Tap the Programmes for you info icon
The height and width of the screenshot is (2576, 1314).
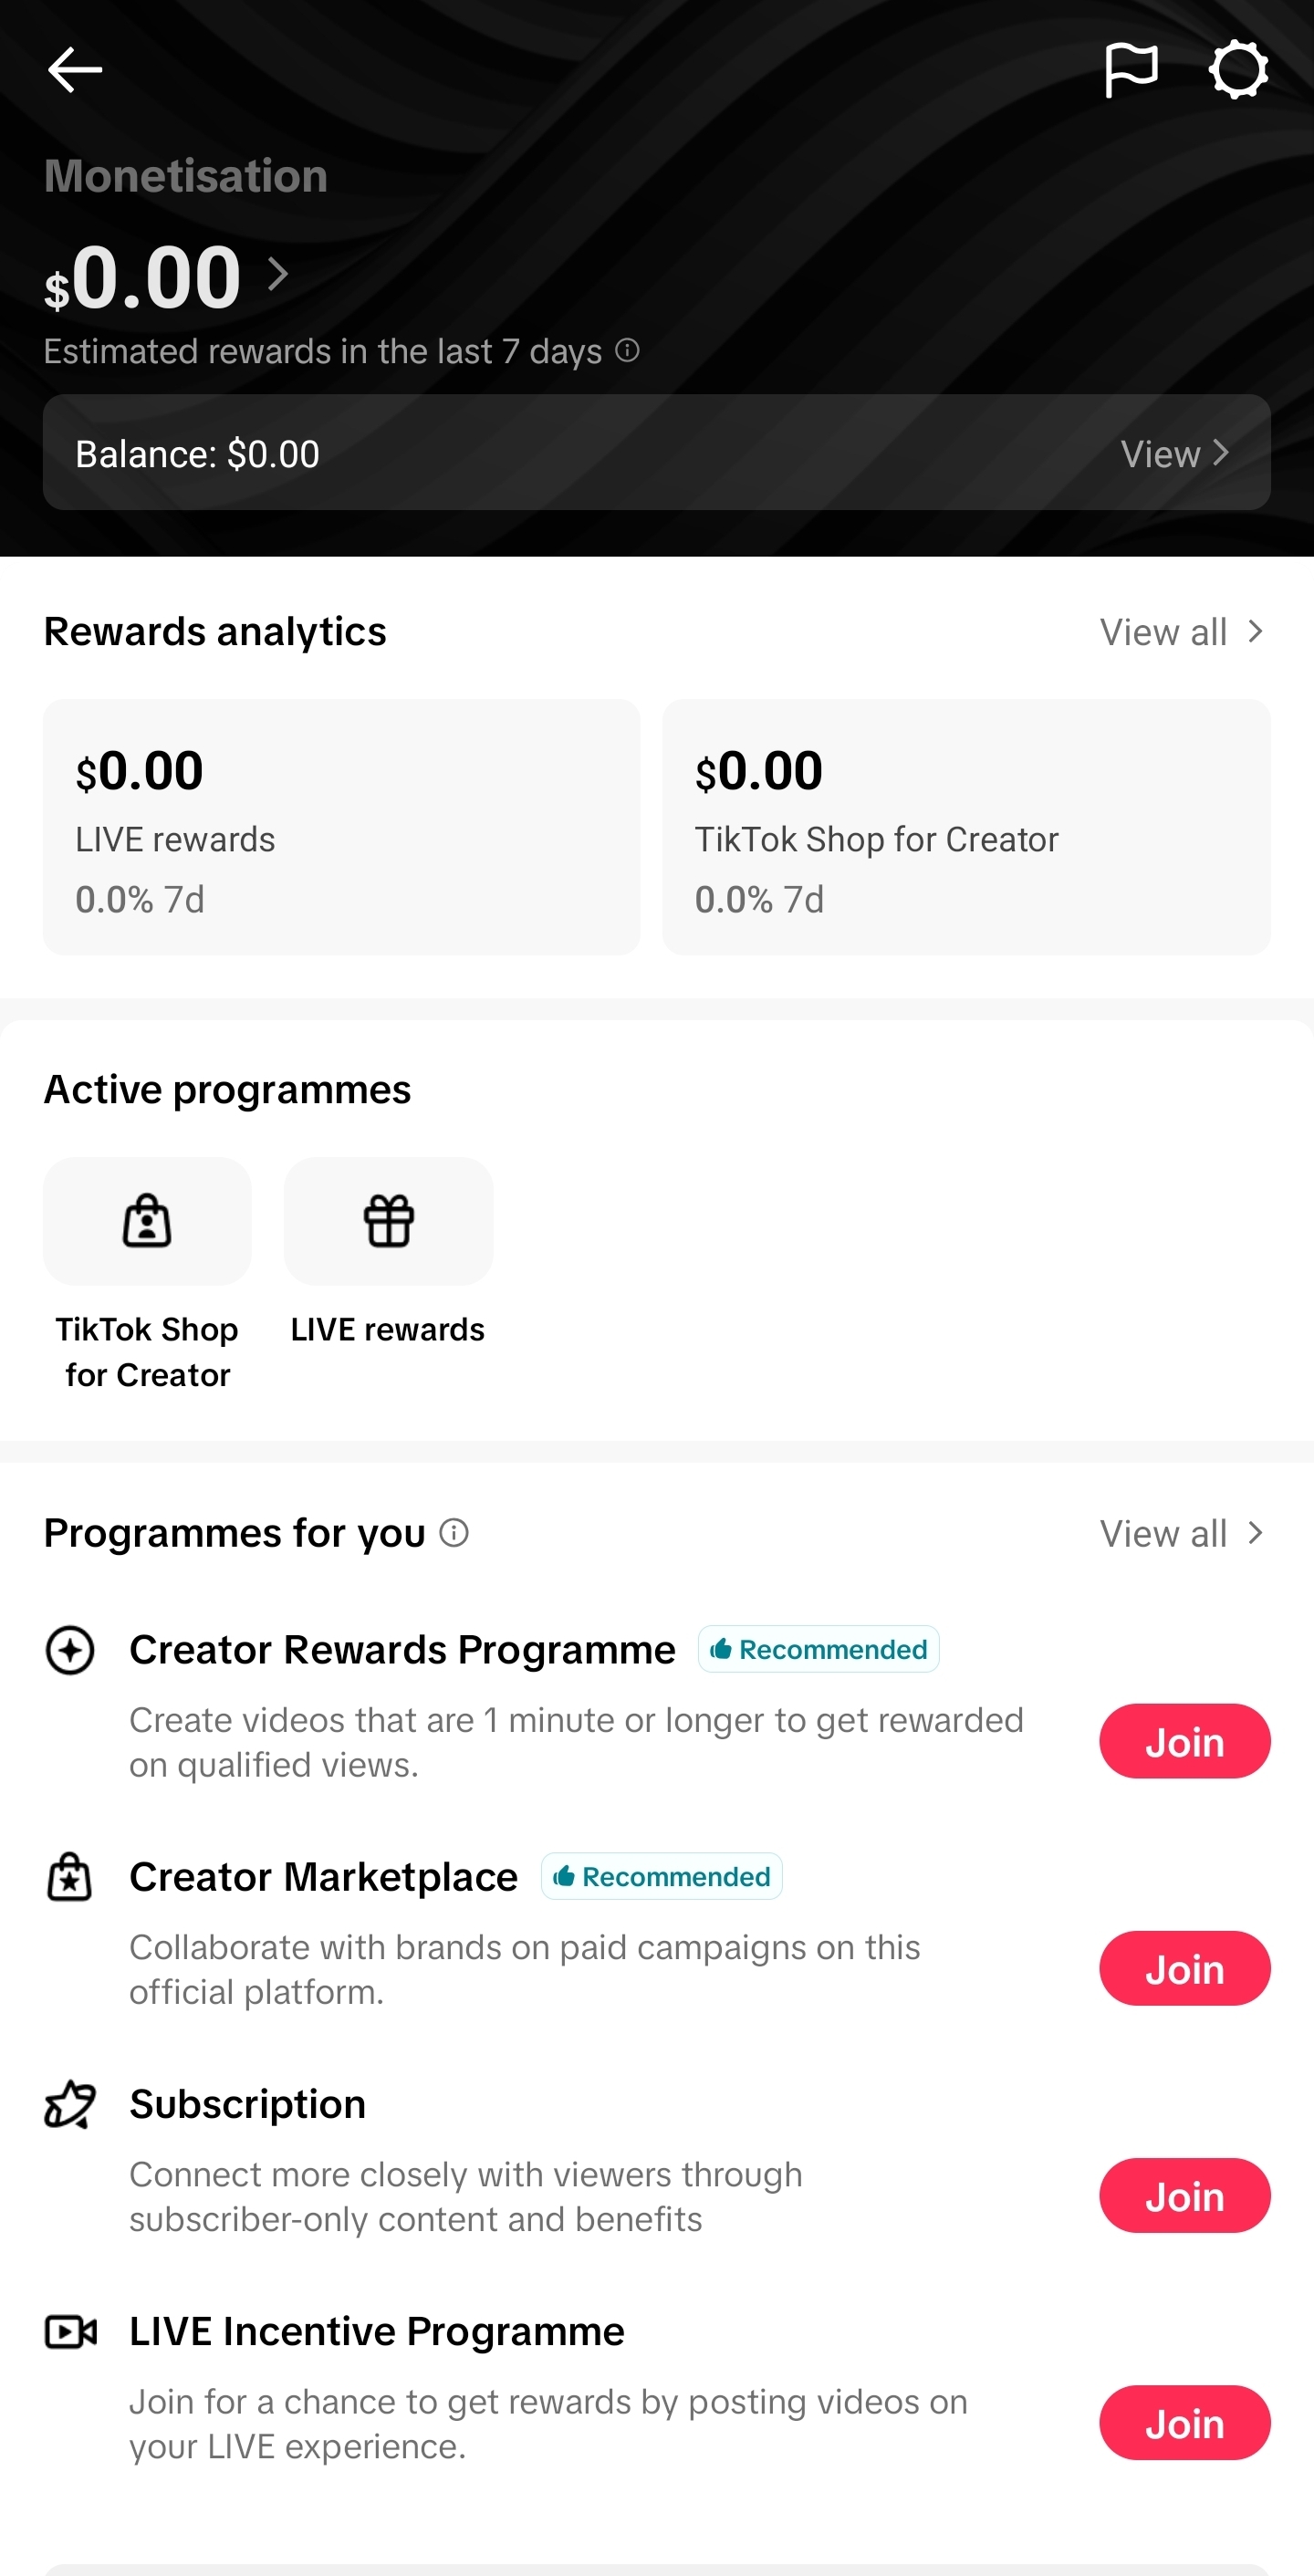454,1532
